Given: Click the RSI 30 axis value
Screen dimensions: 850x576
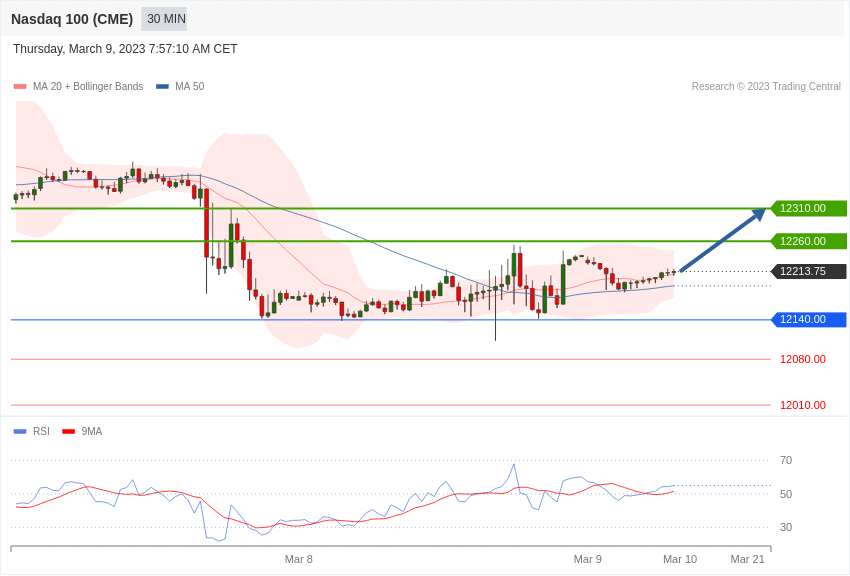Looking at the screenshot, I should point(786,527).
